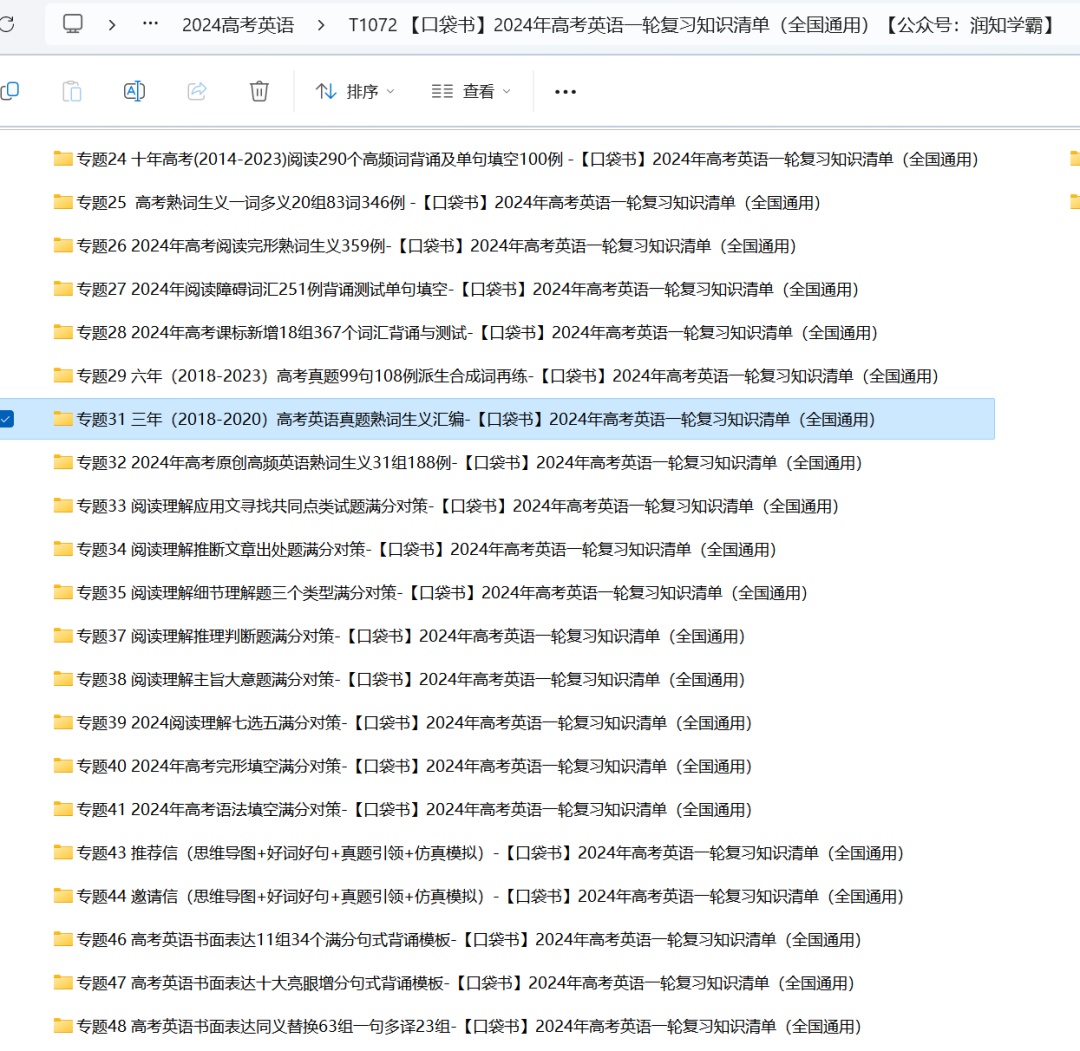
Task: Click the This PC monitor icon
Action: coord(72,24)
